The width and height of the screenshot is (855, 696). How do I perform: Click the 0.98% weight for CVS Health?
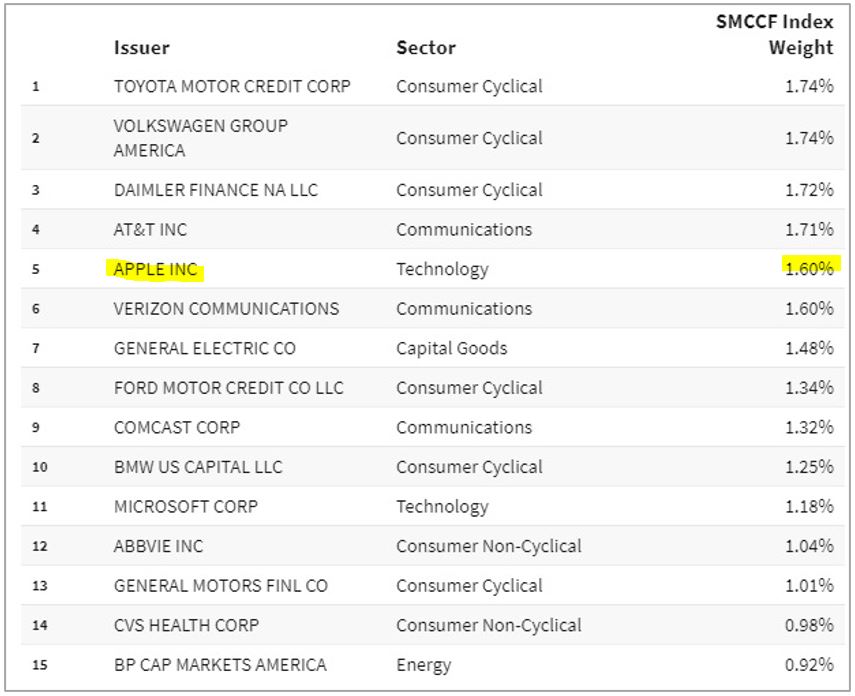pyautogui.click(x=809, y=625)
